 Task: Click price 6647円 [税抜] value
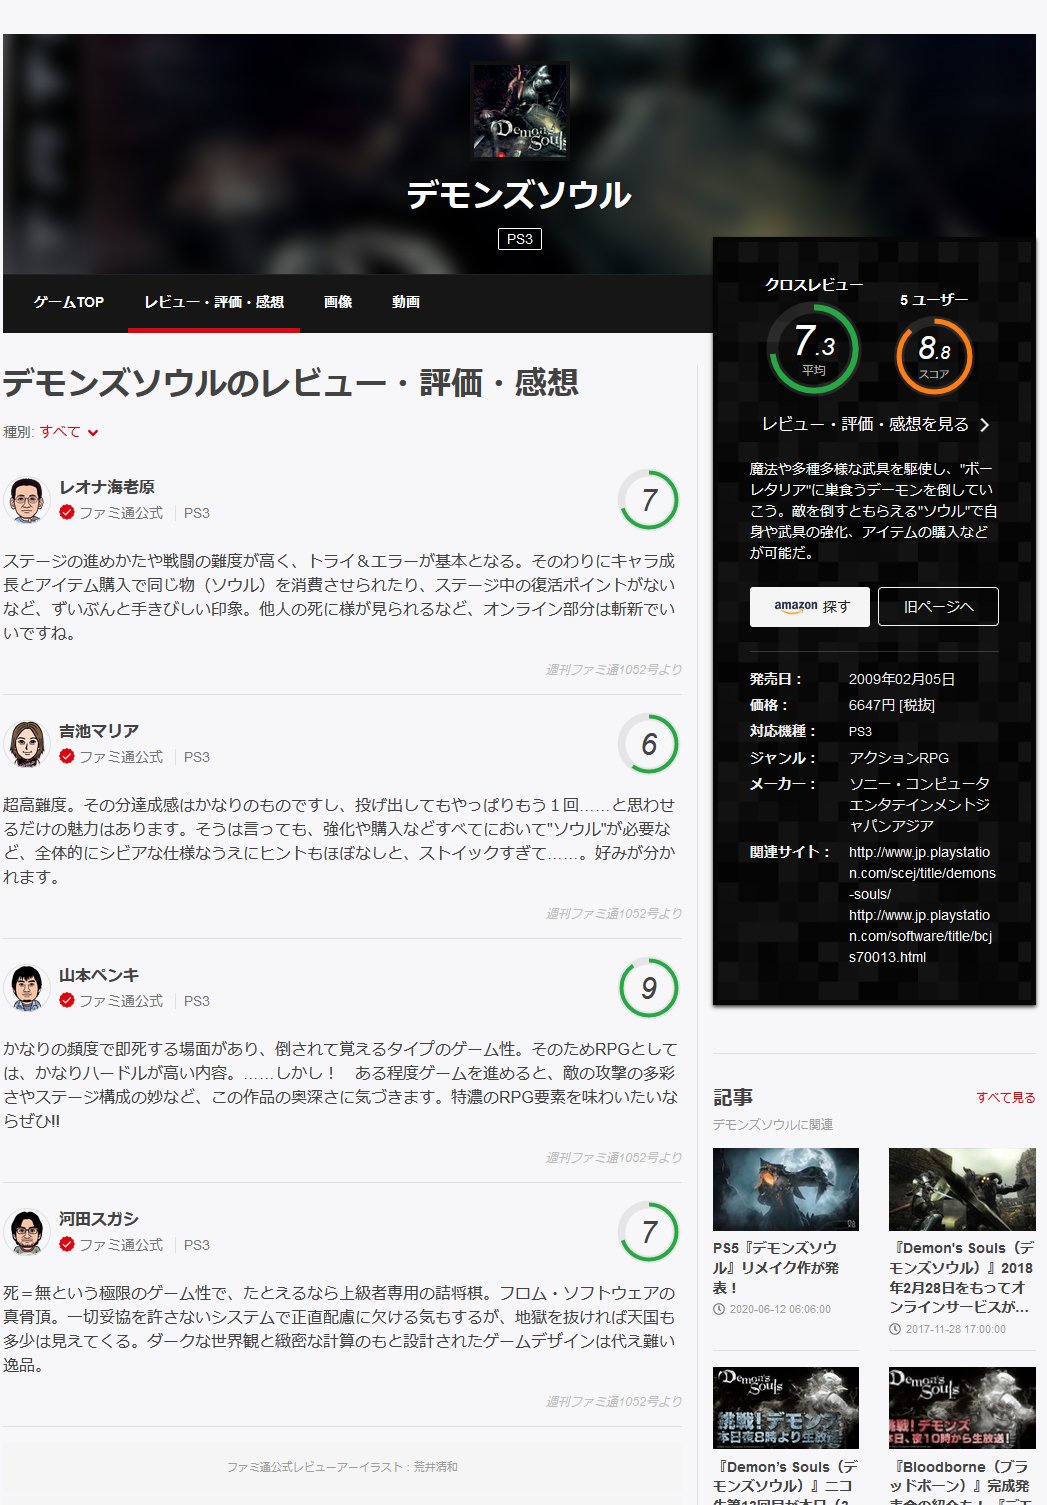tap(891, 705)
